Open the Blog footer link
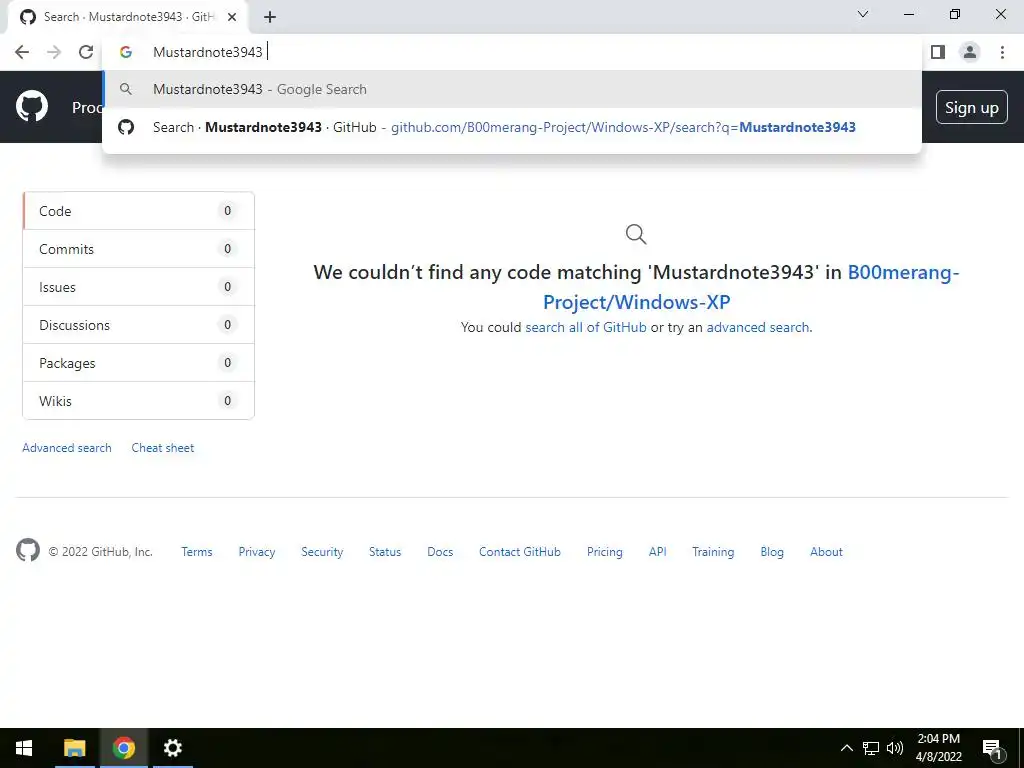The width and height of the screenshot is (1024, 768). [x=772, y=552]
